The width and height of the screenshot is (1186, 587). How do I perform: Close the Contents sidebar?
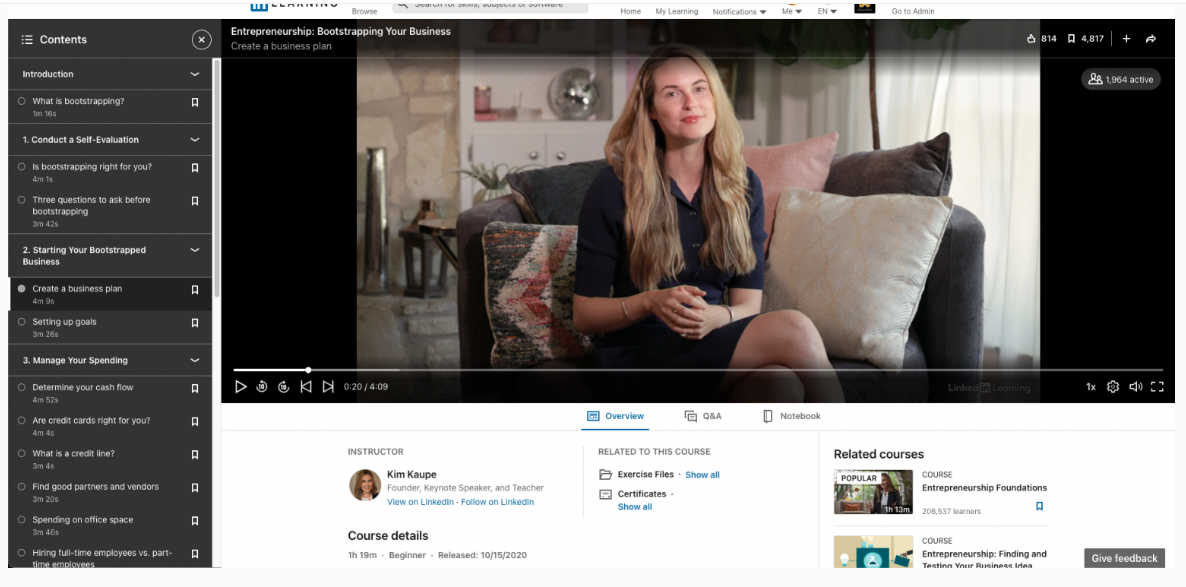click(x=201, y=40)
